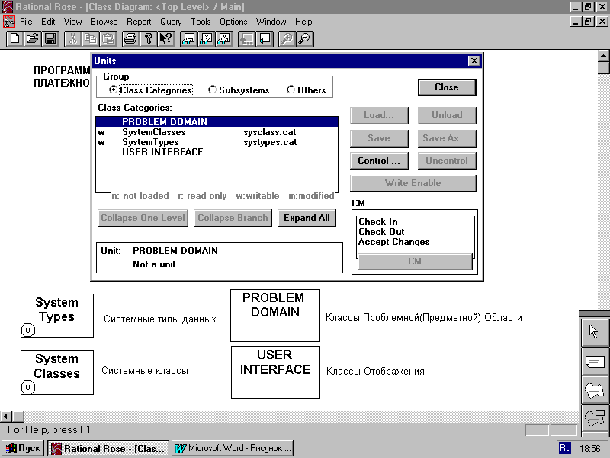Click Close button in Units dialog
The image size is (610, 458).
(446, 87)
